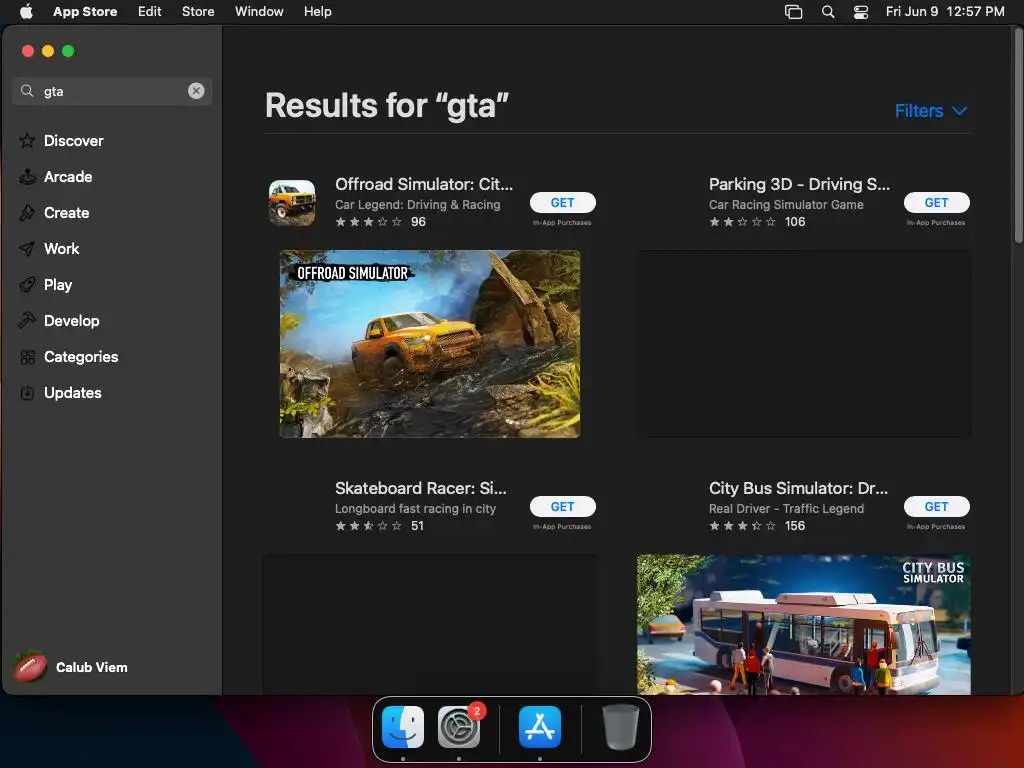Screen dimensions: 1024x768
Task: Open the Arcade joystick icon
Action: (27, 176)
